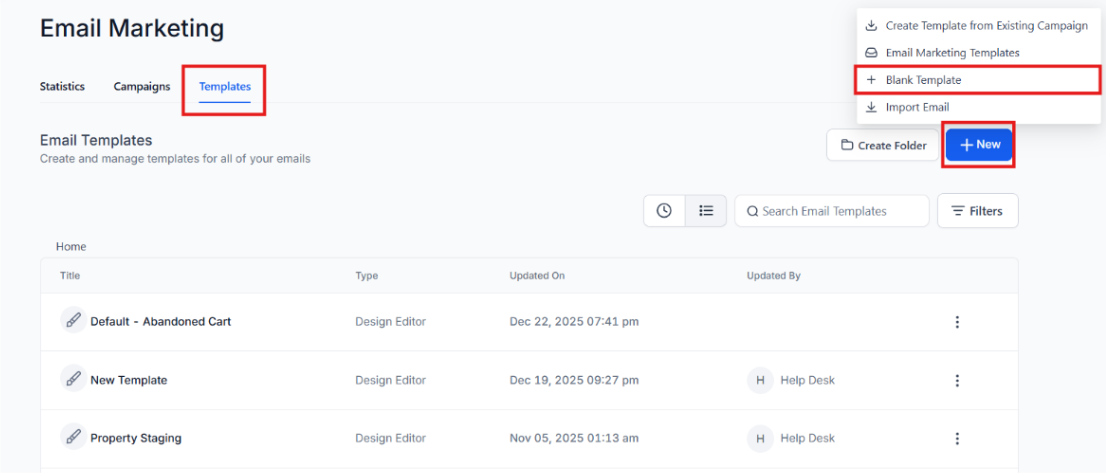Switch to list view icon
Image resolution: width=1106 pixels, height=474 pixels.
[x=706, y=211]
